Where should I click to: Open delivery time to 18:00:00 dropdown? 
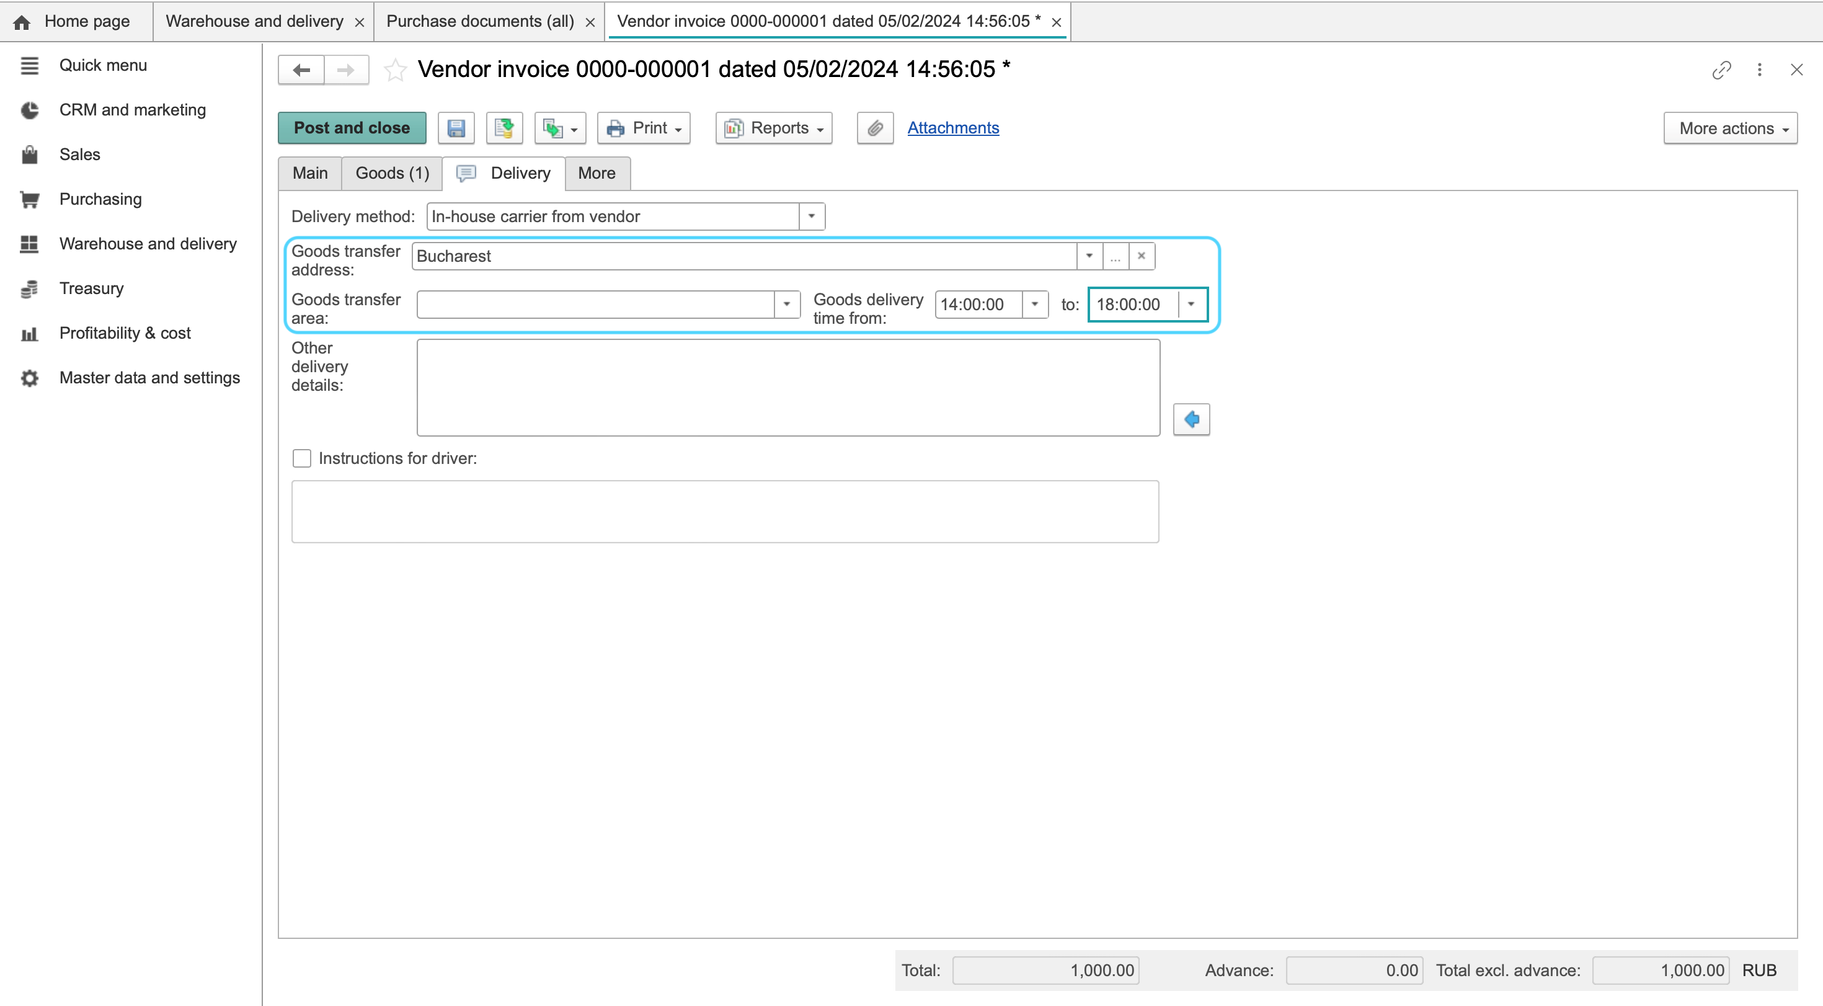(x=1191, y=304)
